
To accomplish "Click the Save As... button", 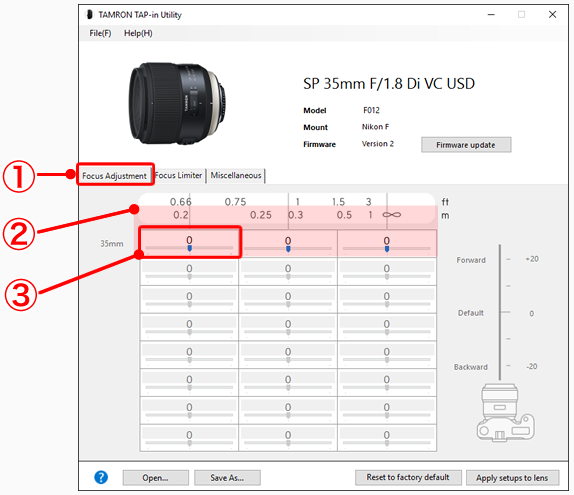I will pyautogui.click(x=227, y=478).
